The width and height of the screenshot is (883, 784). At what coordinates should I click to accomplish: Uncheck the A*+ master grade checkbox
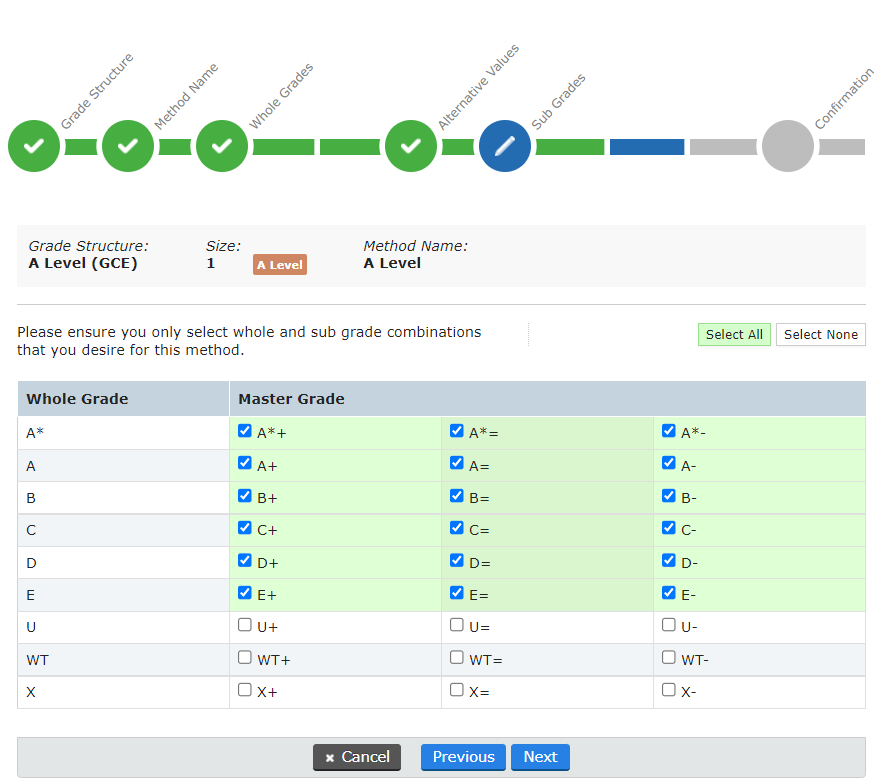(244, 430)
